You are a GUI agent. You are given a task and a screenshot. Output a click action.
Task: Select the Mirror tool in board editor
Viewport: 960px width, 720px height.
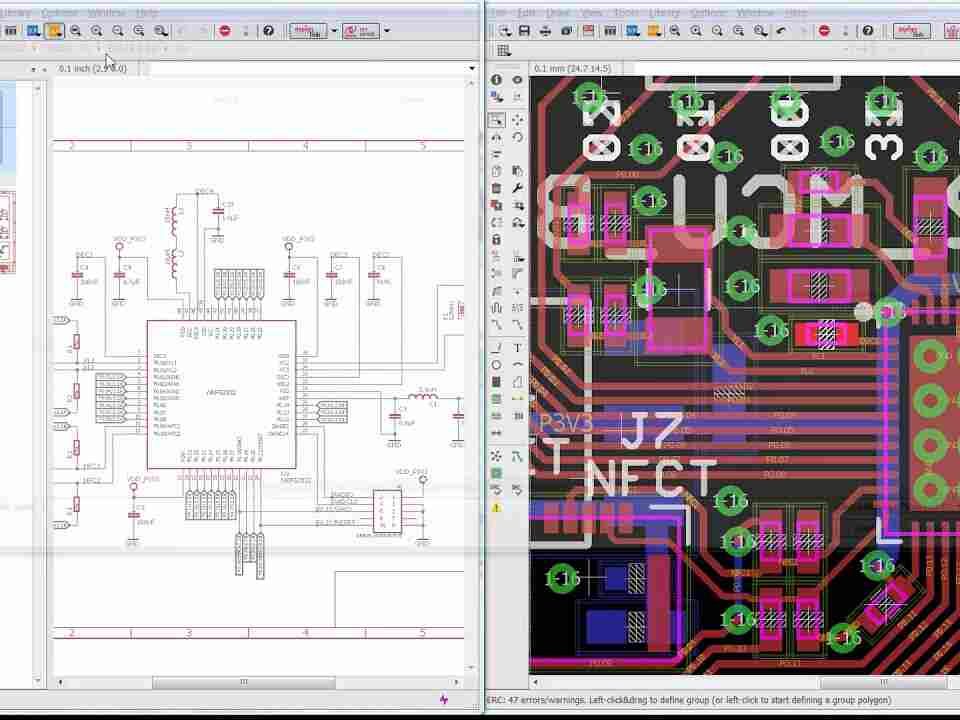tap(497, 137)
